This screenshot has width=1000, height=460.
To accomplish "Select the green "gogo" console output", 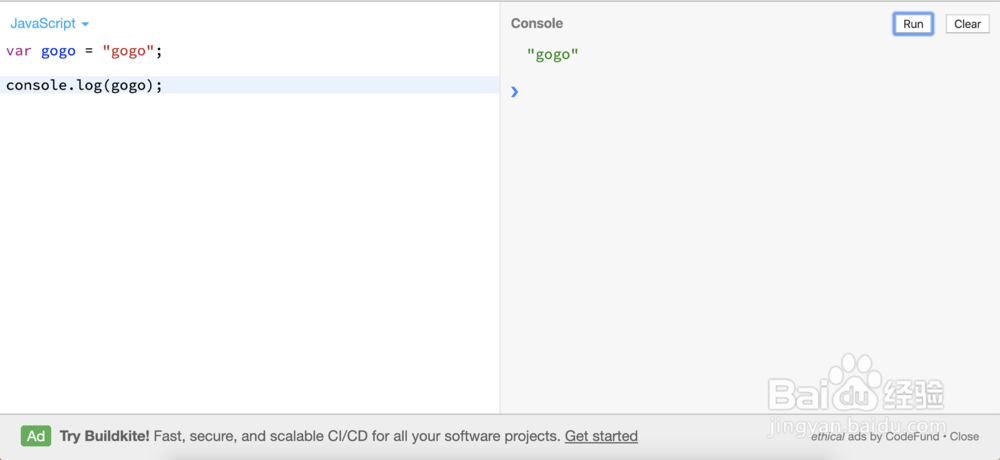I will tap(552, 55).
